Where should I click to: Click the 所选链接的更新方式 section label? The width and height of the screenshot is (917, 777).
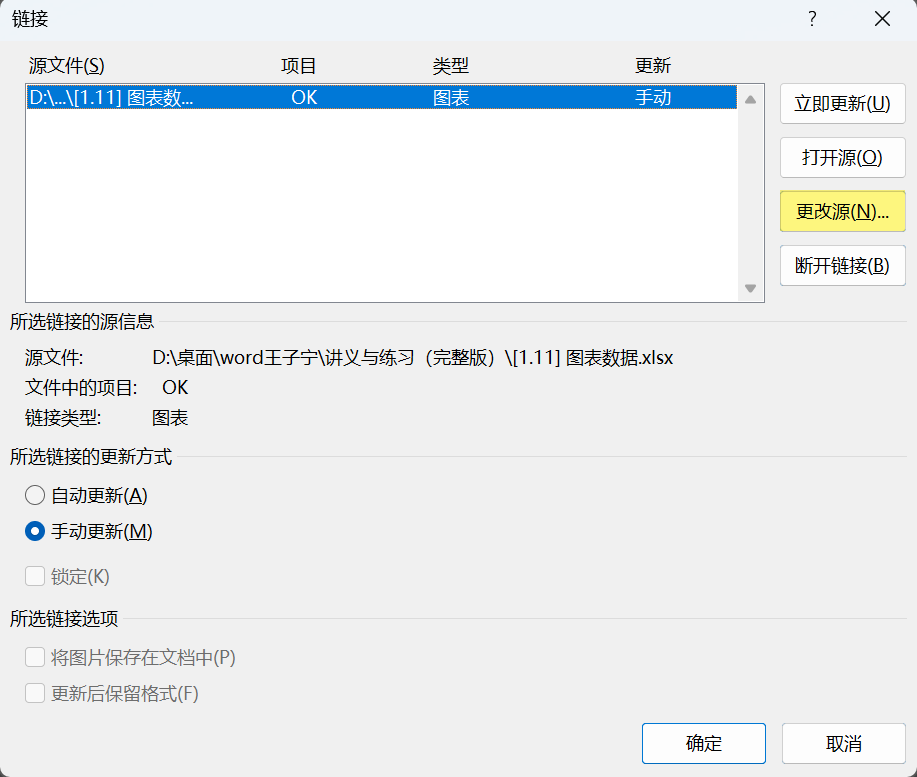click(91, 457)
